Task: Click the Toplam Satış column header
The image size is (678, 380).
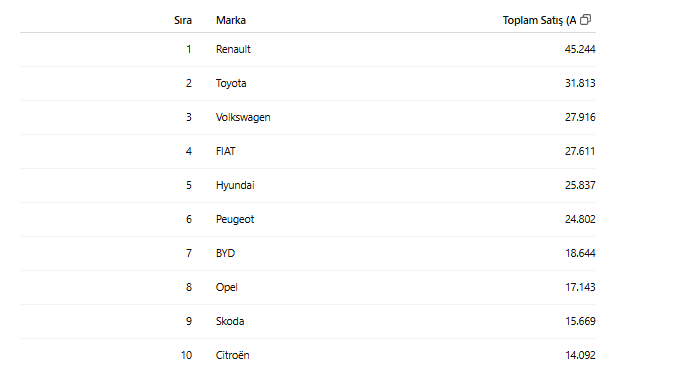Action: point(539,20)
